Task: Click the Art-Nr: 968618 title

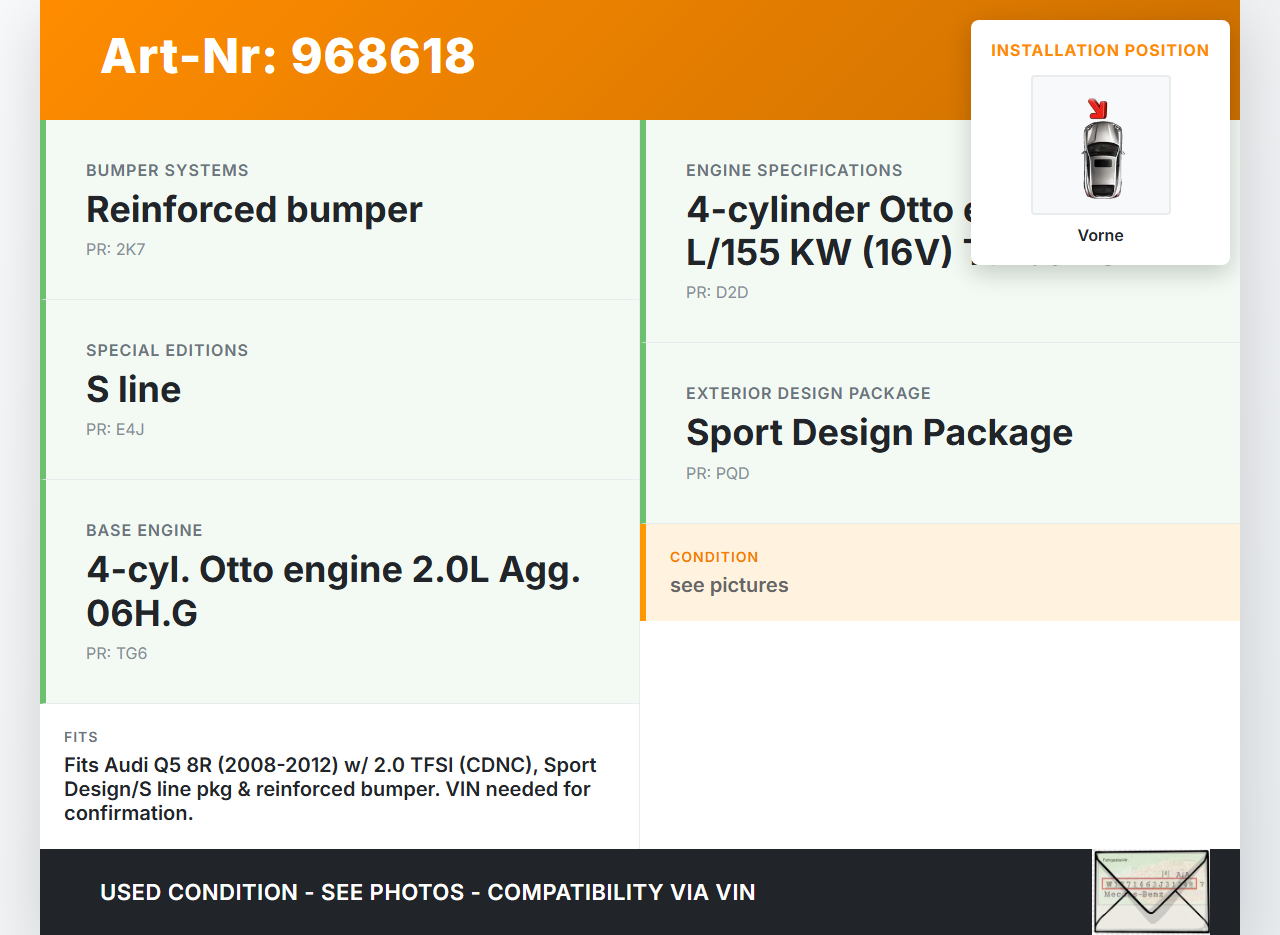Action: click(288, 56)
